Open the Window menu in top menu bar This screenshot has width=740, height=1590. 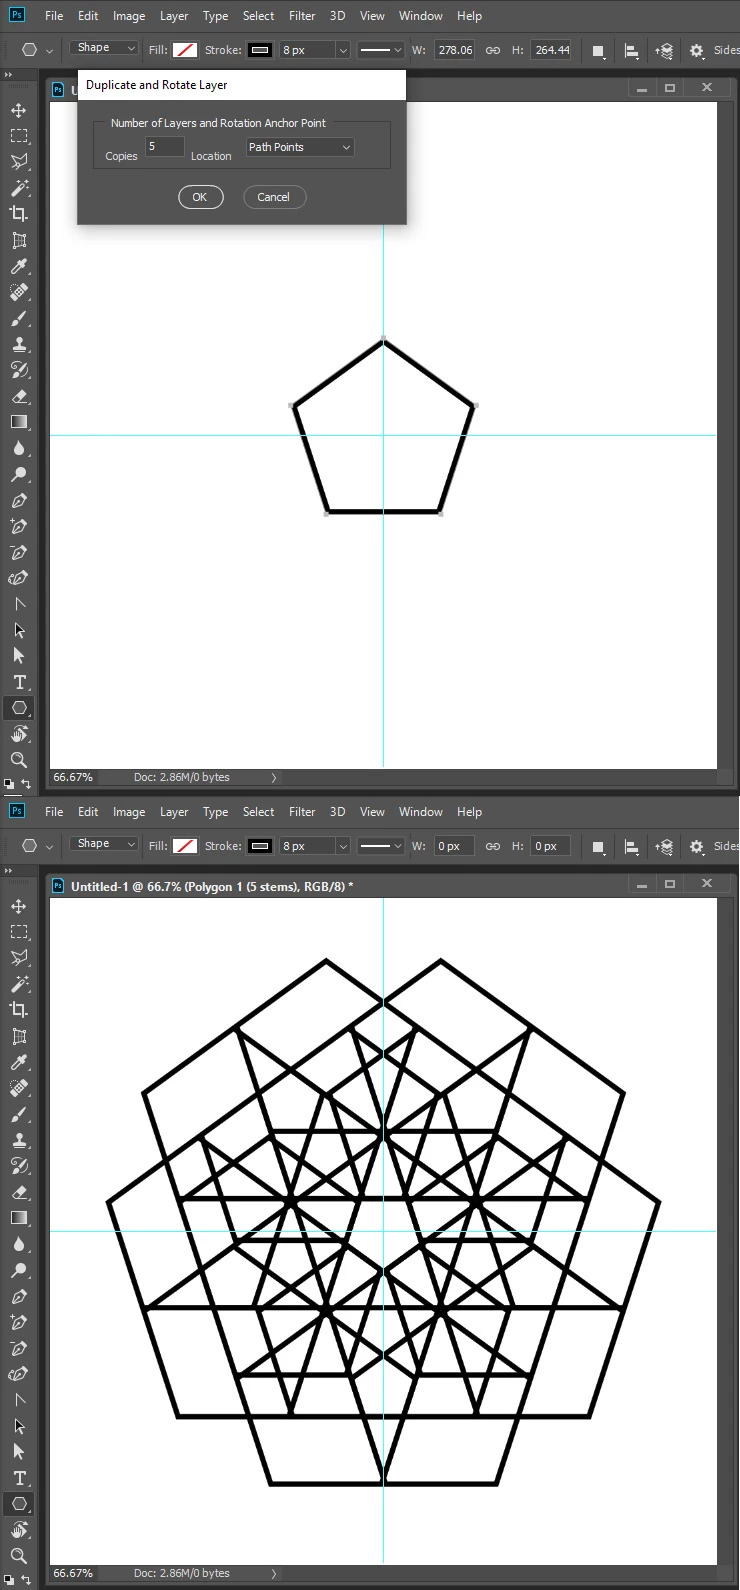coord(421,16)
